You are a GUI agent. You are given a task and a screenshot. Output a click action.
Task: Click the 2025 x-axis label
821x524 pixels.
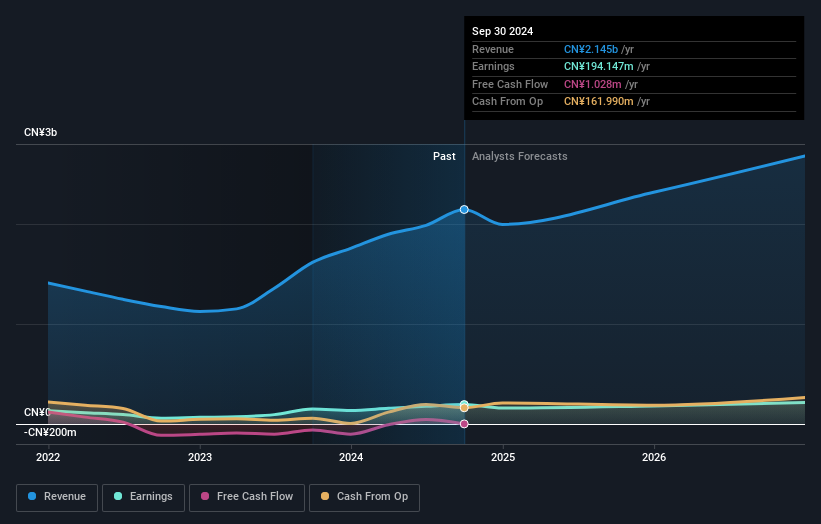tap(503, 457)
